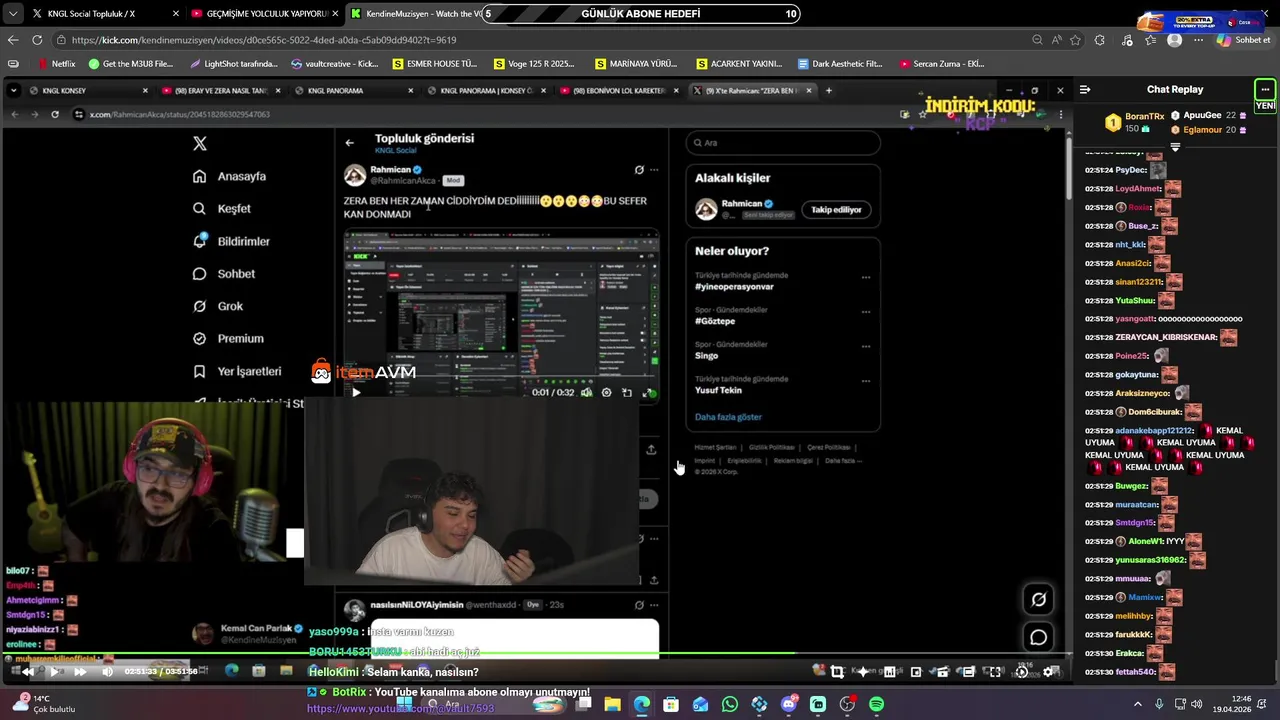Open File Explorer from the taskbar

coord(612,705)
